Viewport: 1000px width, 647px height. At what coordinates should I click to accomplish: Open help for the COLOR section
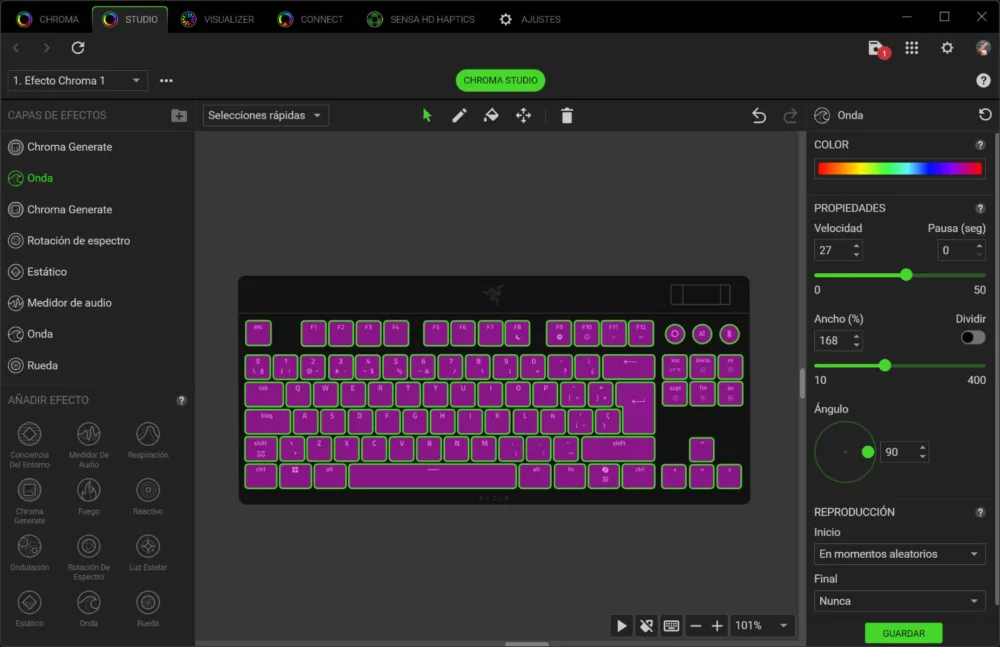980,145
